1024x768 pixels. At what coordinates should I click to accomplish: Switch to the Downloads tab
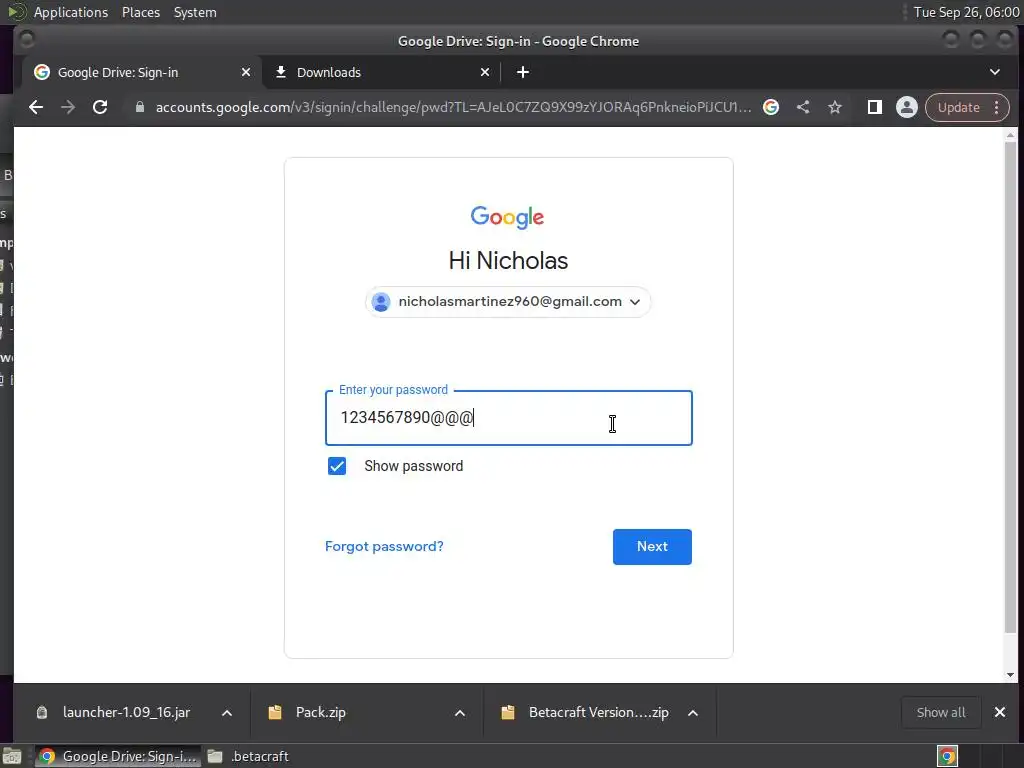coord(381,72)
